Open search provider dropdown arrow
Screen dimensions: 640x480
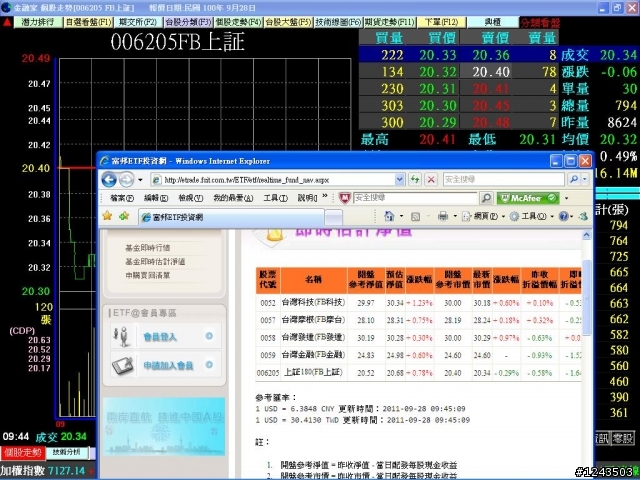(x=584, y=179)
